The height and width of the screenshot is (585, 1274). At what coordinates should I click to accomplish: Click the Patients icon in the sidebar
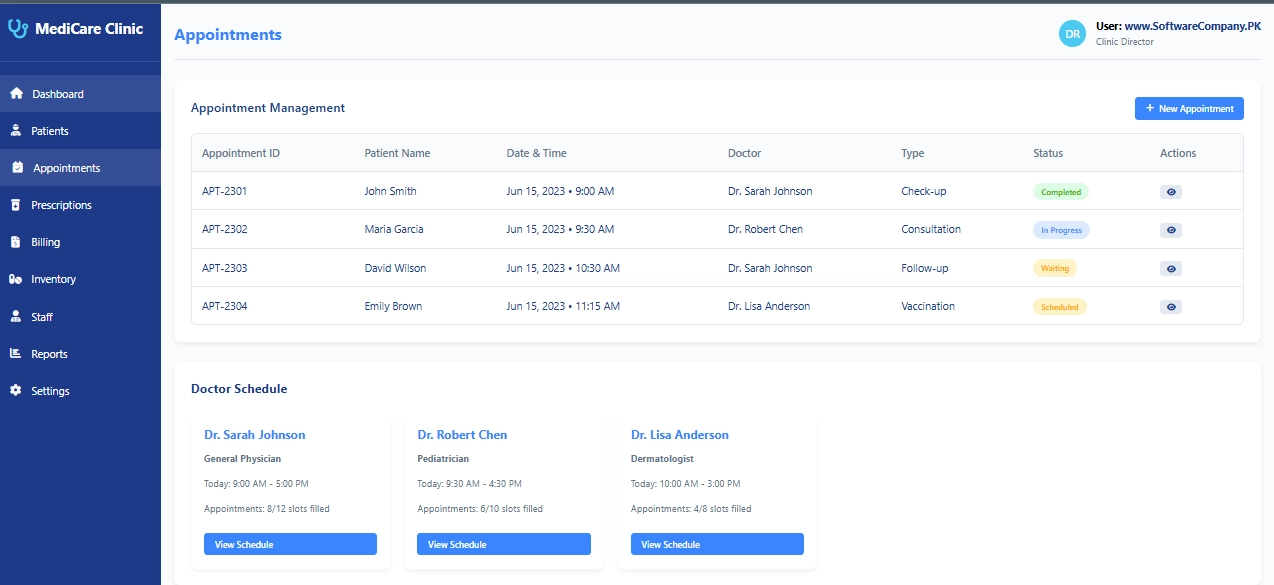point(16,130)
